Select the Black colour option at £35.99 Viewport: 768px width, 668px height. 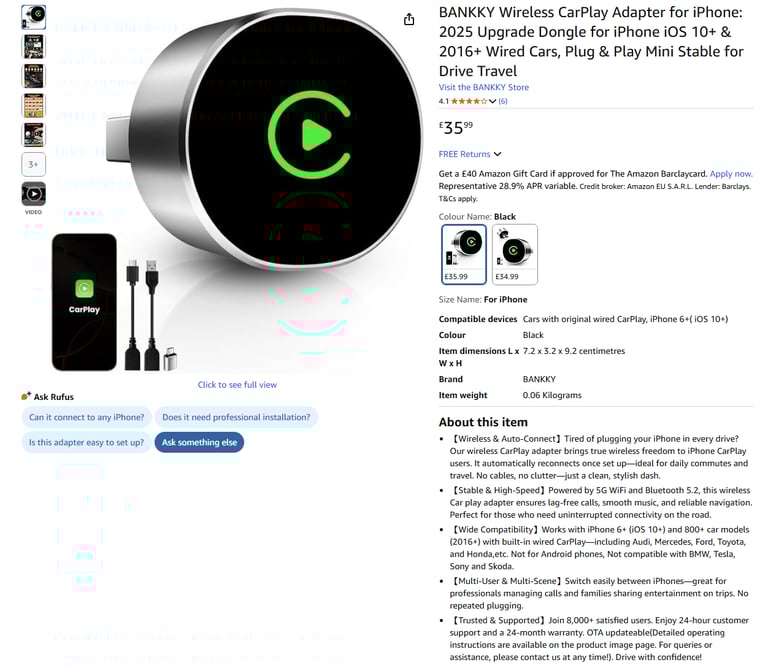pos(463,254)
